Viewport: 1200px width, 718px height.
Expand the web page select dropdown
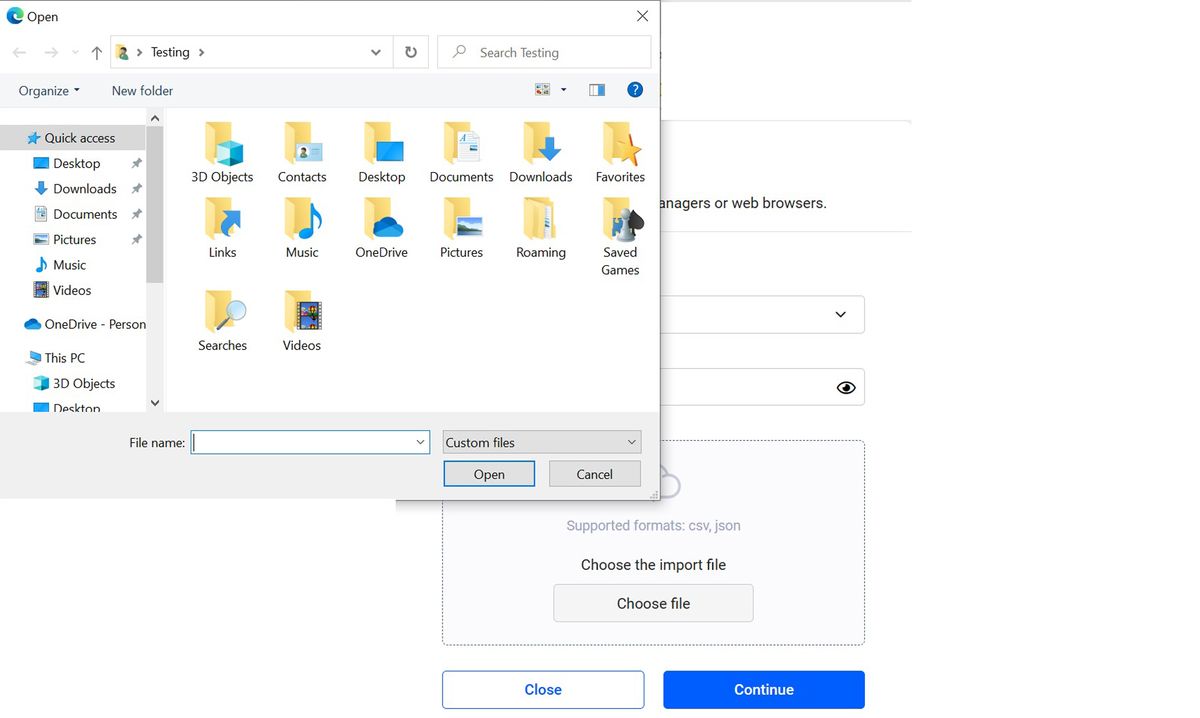pos(840,314)
